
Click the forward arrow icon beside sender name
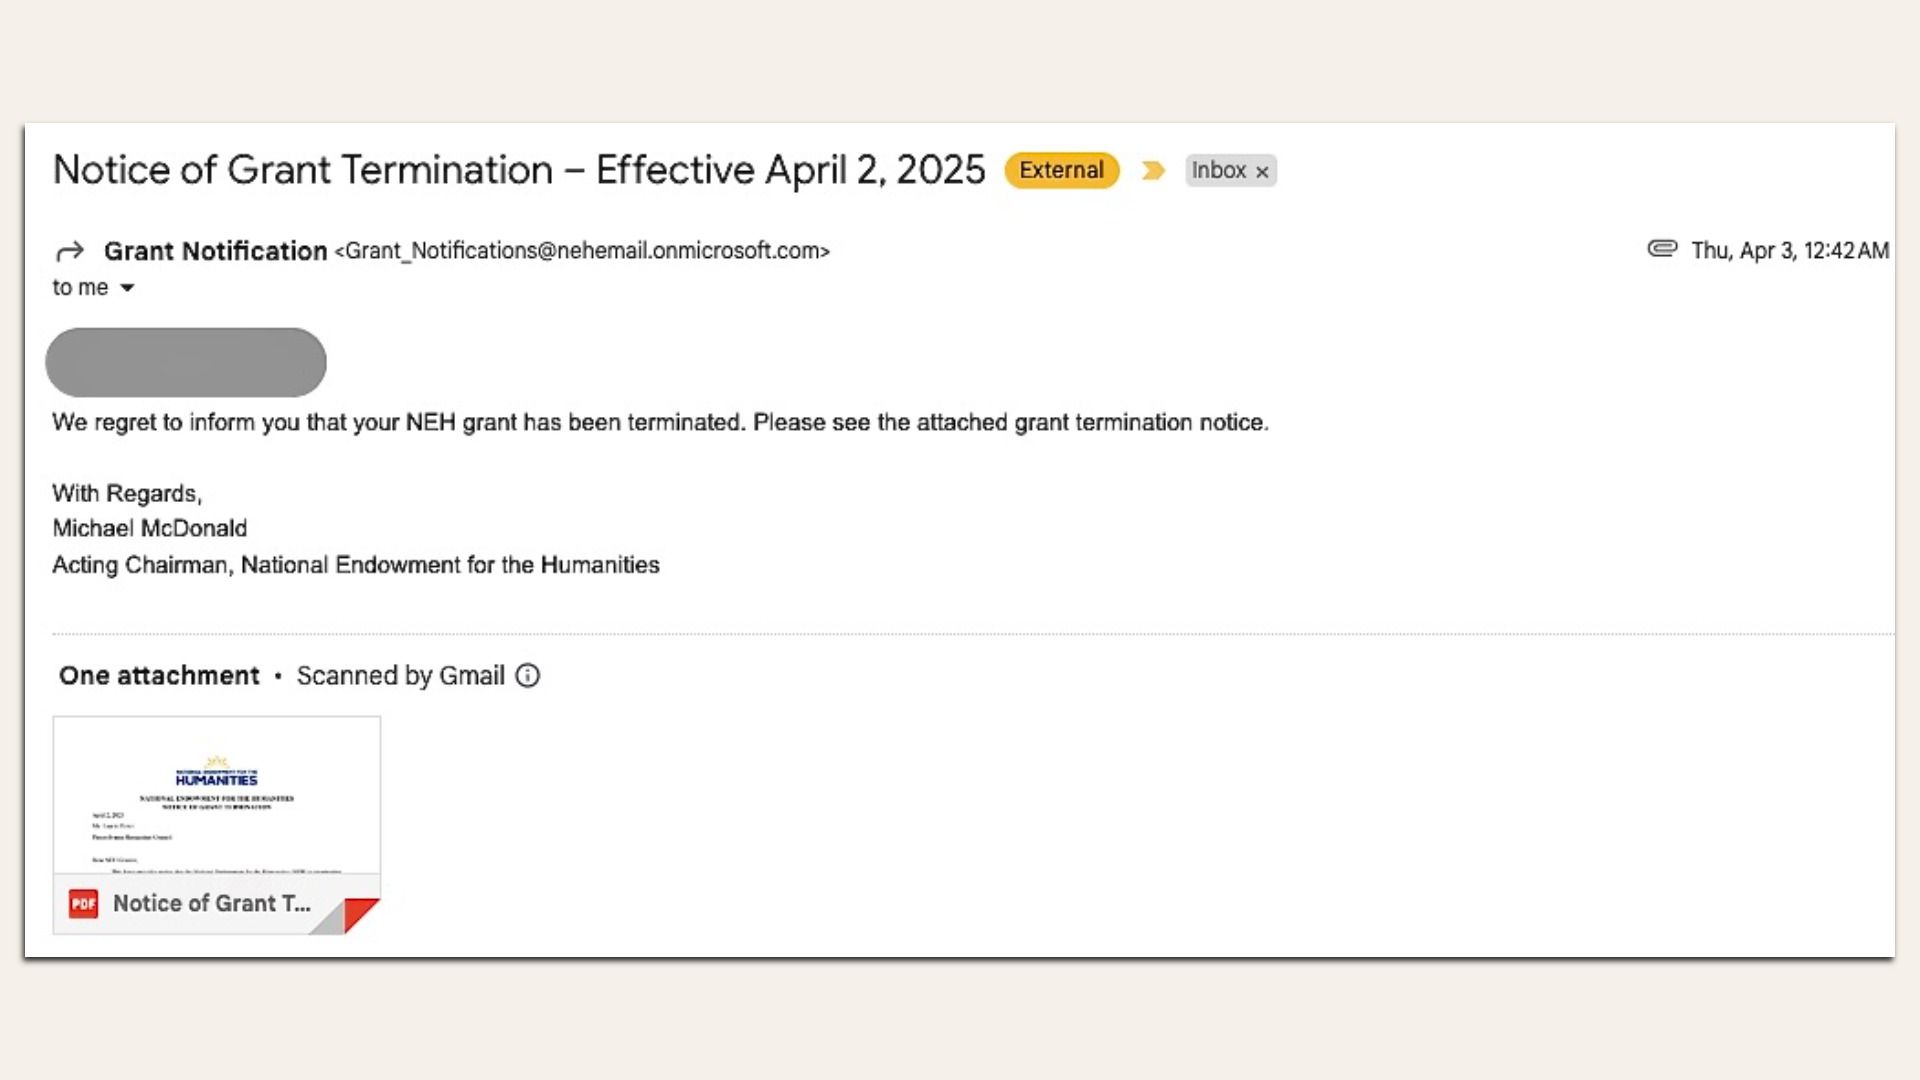70,251
